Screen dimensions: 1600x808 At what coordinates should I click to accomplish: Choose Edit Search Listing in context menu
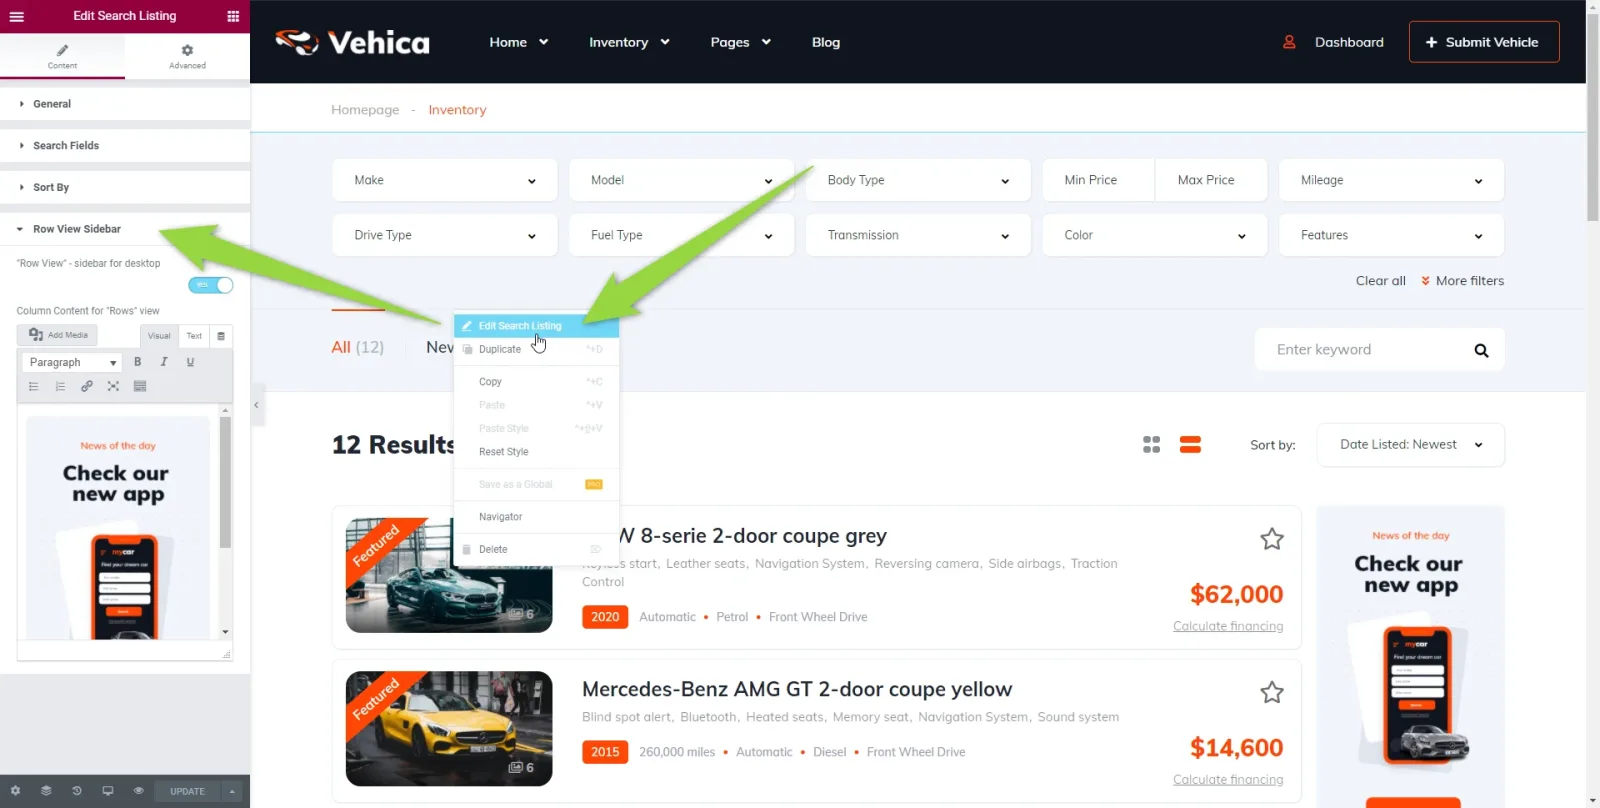point(536,326)
